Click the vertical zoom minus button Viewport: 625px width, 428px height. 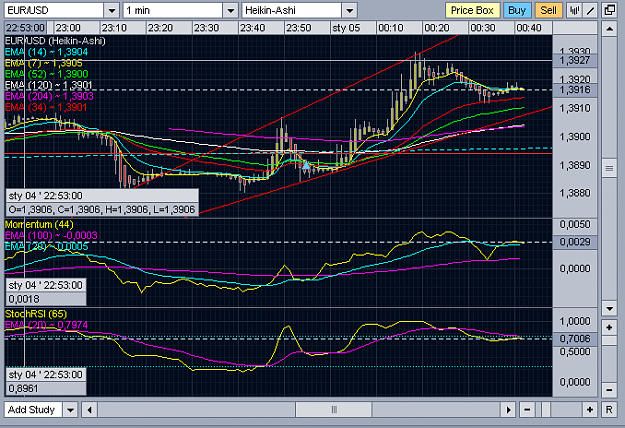(x=609, y=389)
